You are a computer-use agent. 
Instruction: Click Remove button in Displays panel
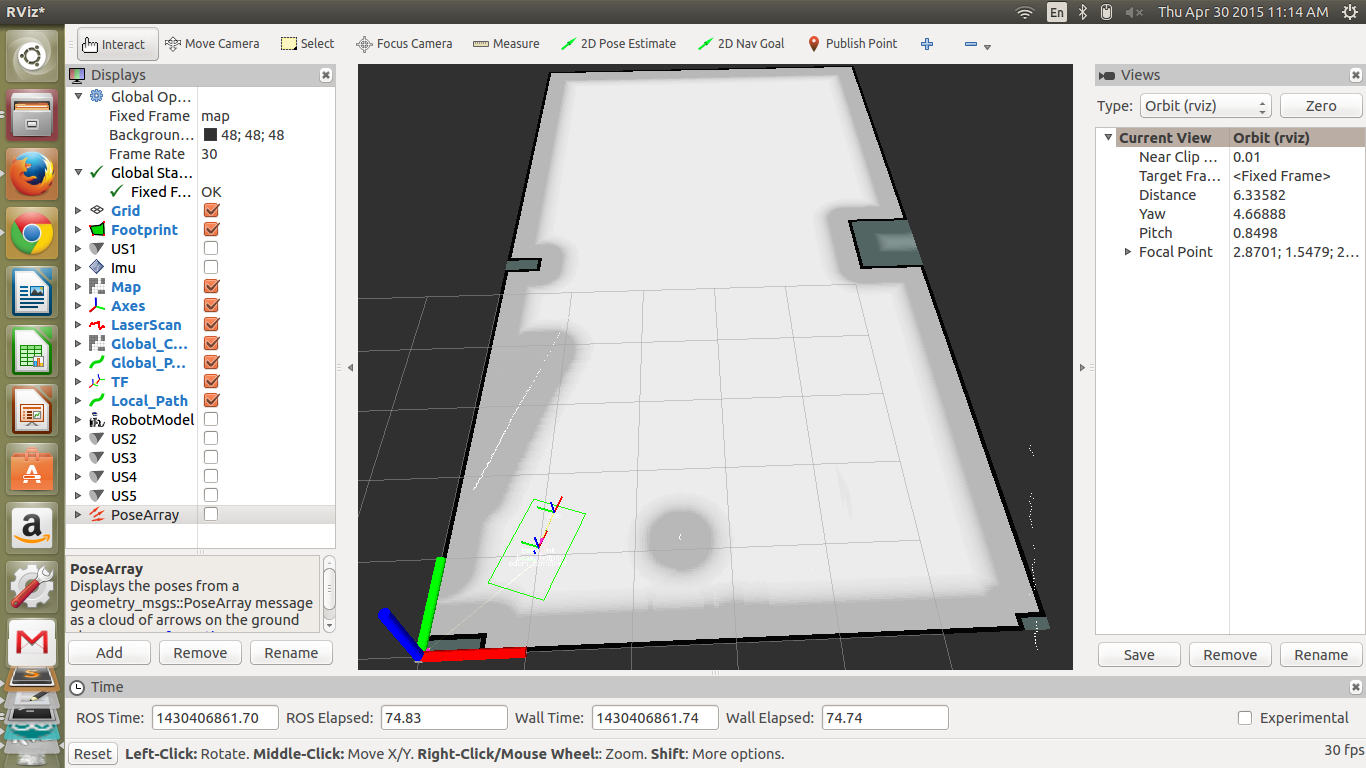pos(200,653)
